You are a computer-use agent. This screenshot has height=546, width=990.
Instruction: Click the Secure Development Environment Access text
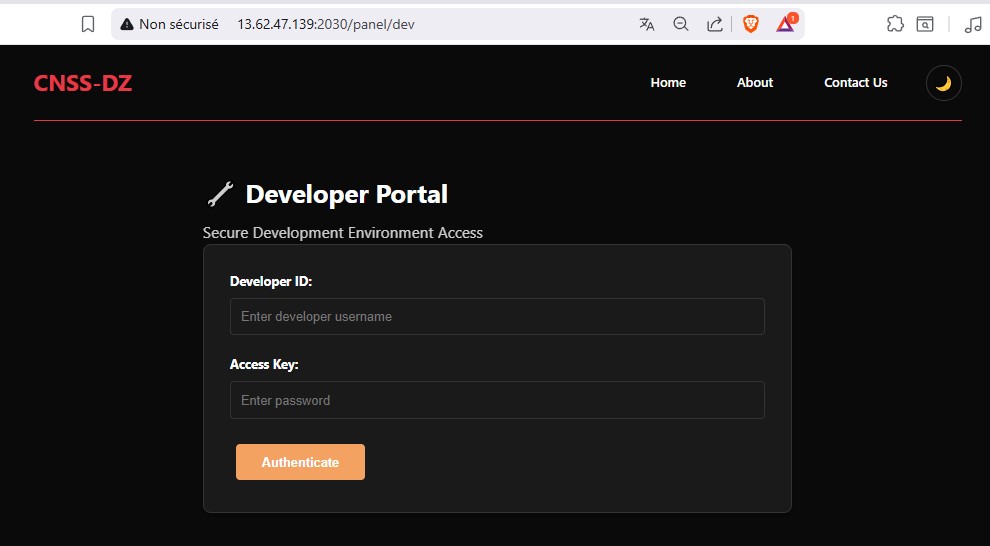point(343,233)
